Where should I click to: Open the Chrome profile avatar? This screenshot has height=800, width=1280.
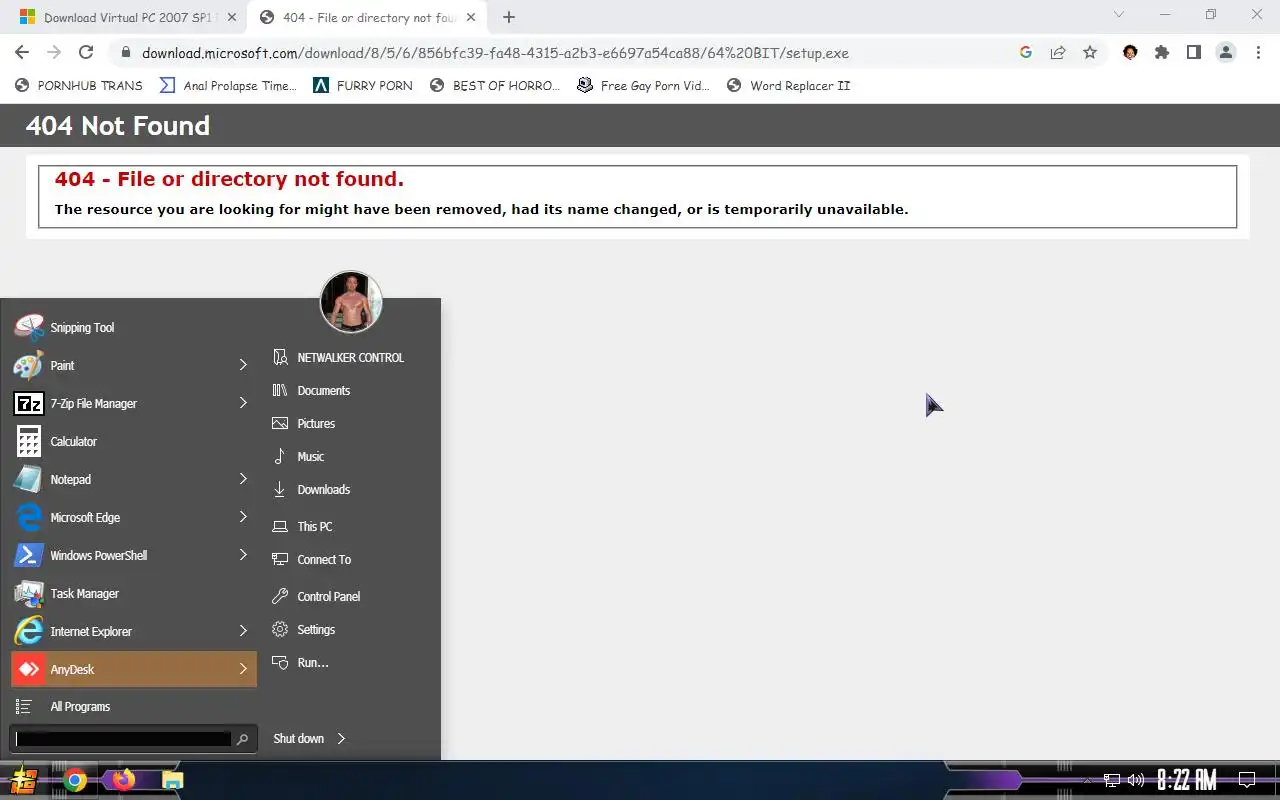coord(1226,53)
